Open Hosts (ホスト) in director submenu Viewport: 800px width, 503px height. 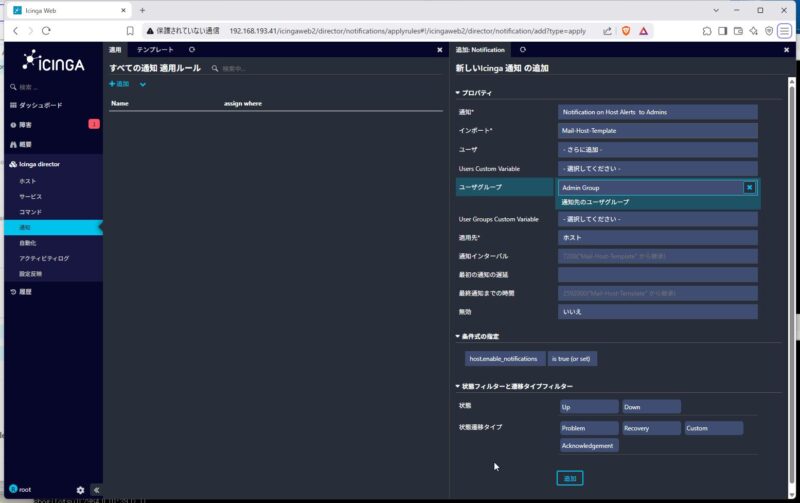click(x=28, y=181)
